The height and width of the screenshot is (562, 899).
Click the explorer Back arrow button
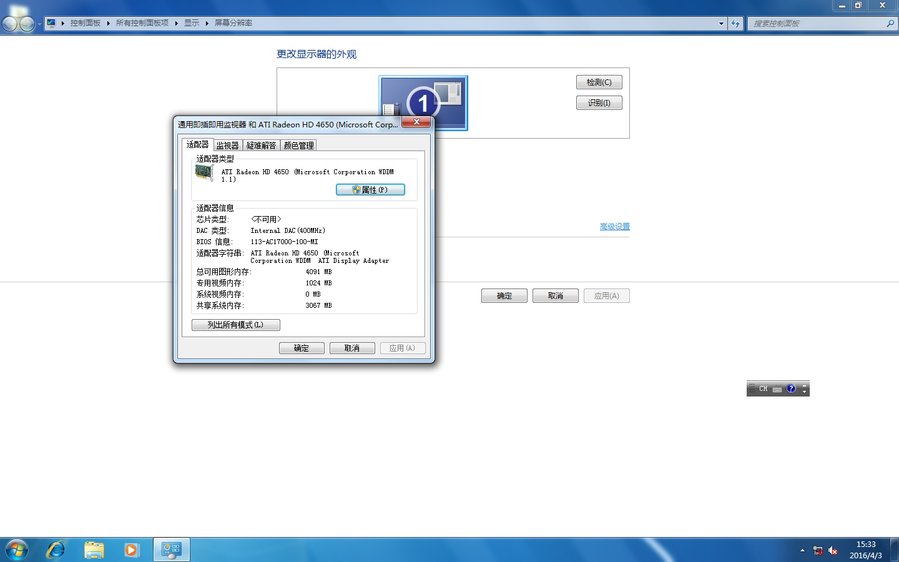pyautogui.click(x=12, y=22)
